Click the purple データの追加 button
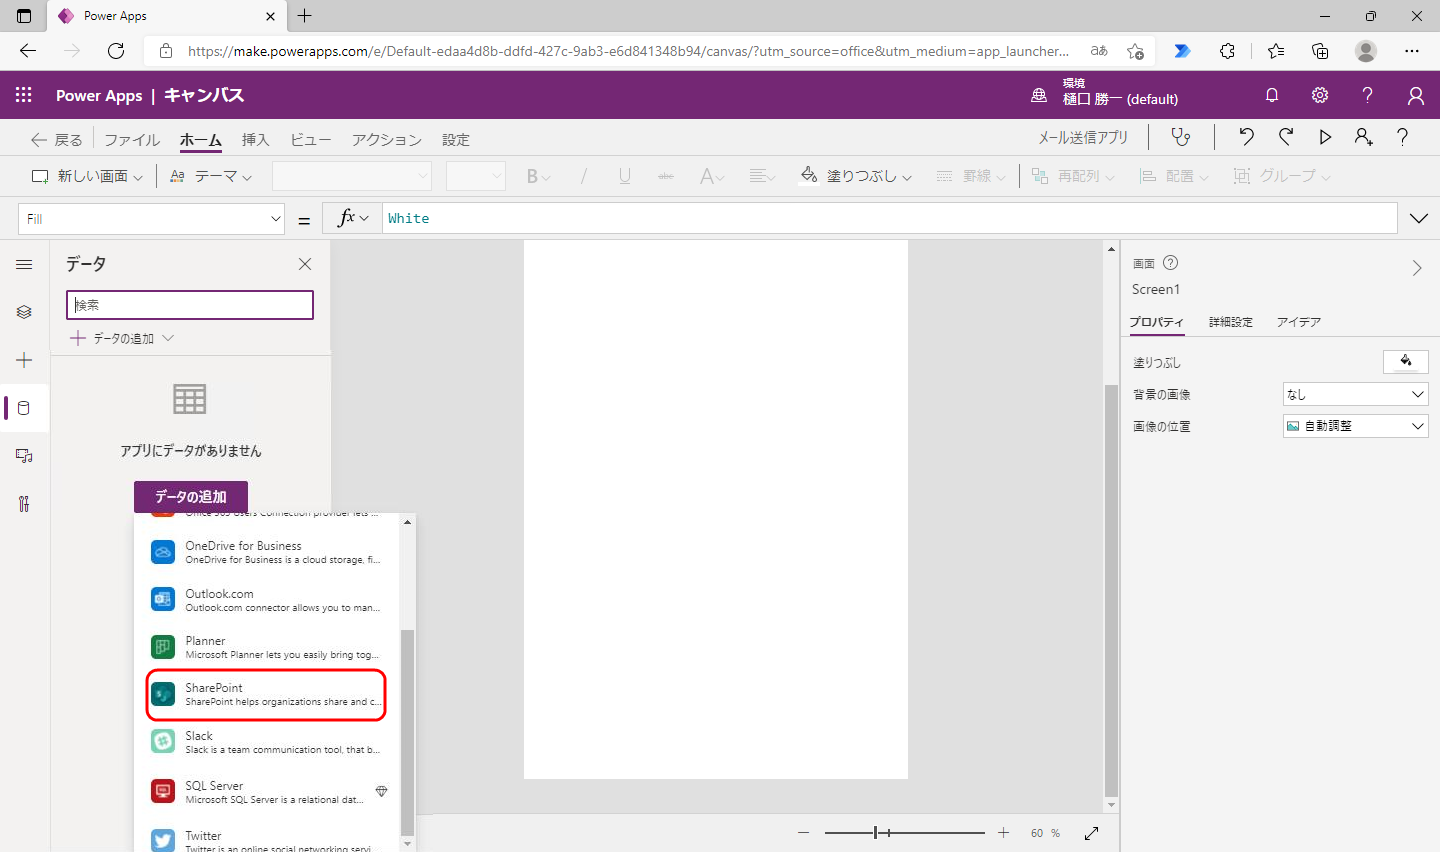Screen dimensions: 1440x852 pyautogui.click(x=191, y=496)
